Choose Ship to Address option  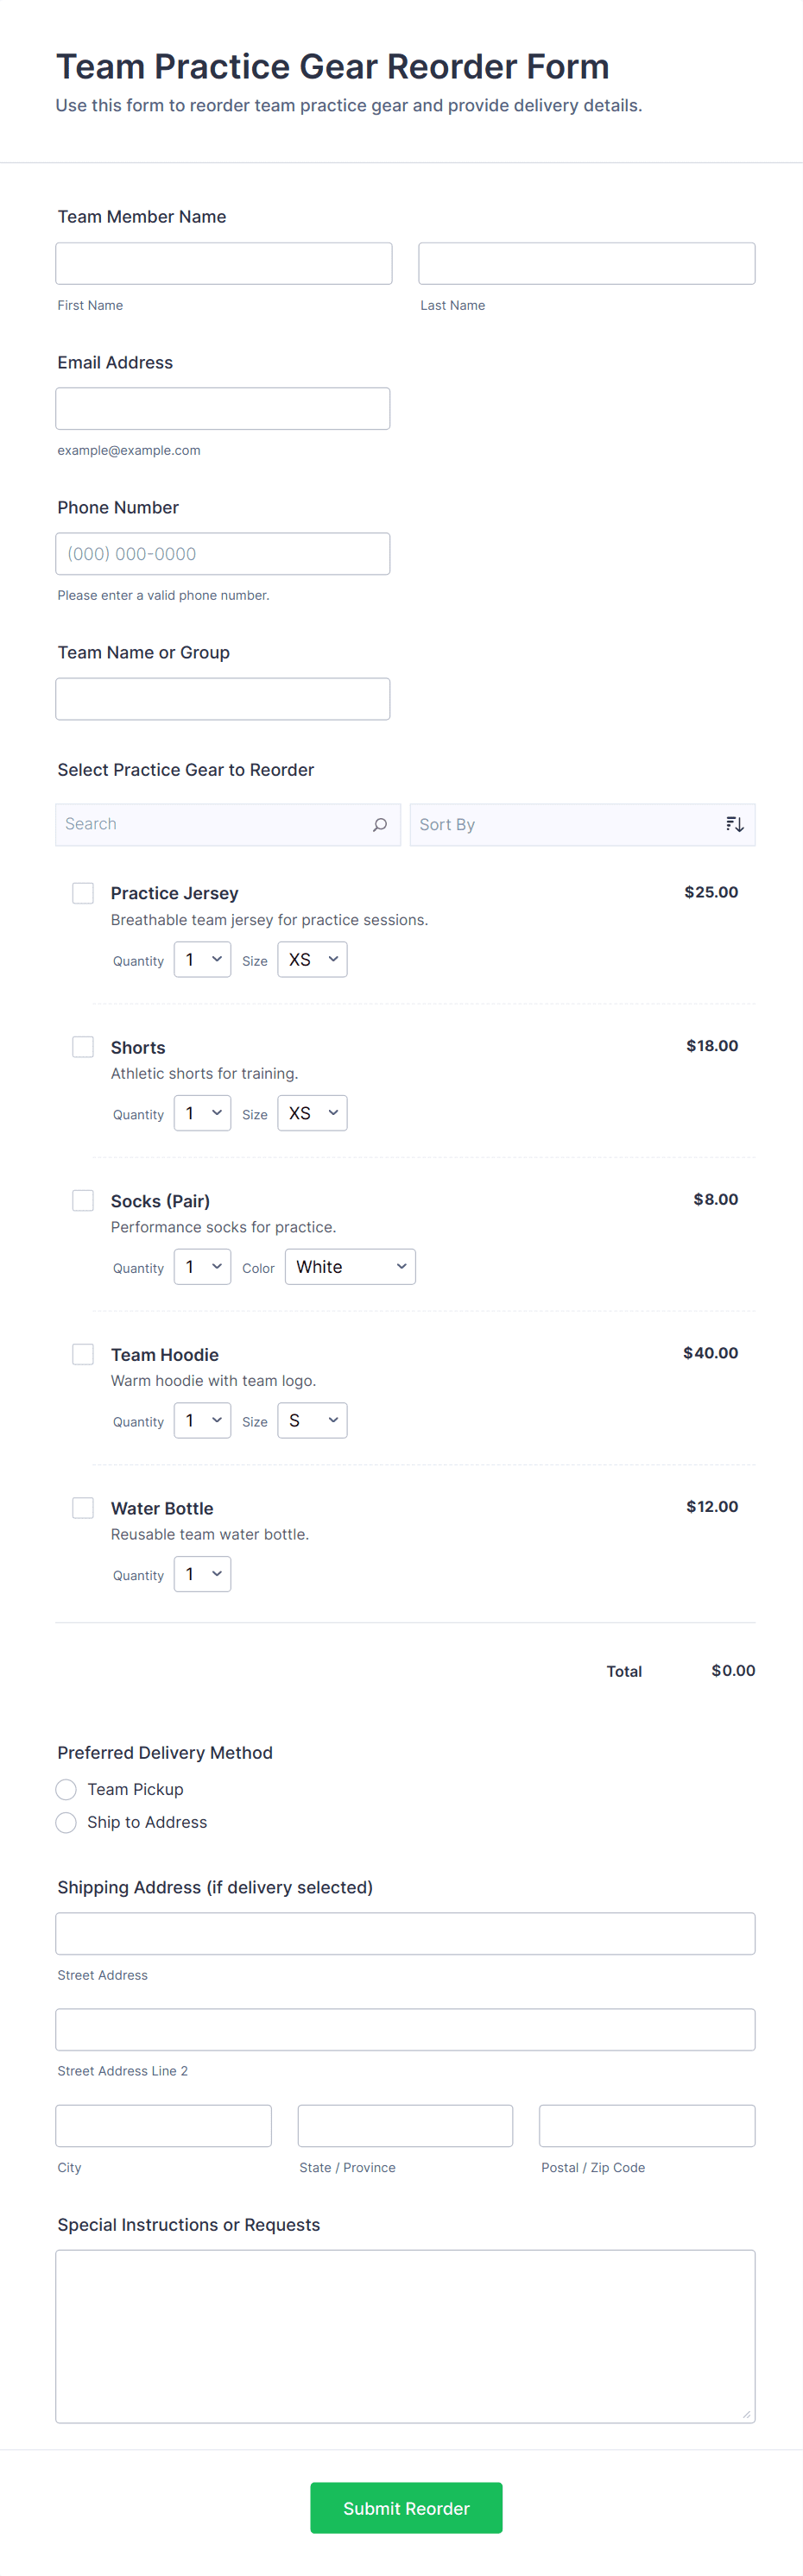pos(67,1822)
